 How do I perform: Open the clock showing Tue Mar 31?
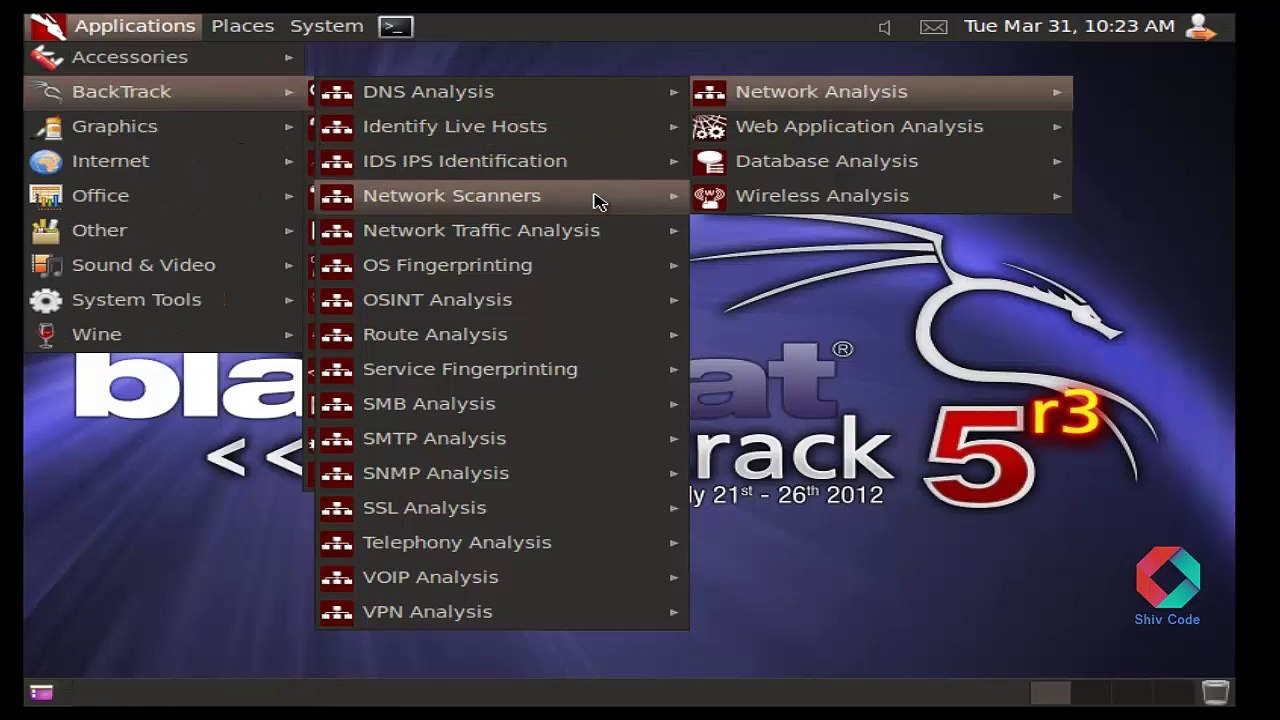[1069, 26]
